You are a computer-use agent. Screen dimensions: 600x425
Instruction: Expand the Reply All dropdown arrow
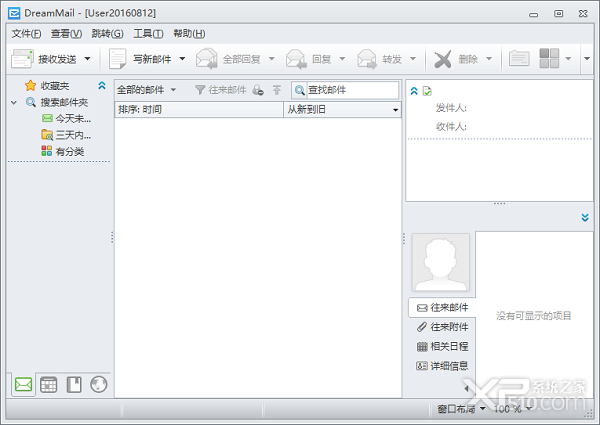click(x=272, y=59)
